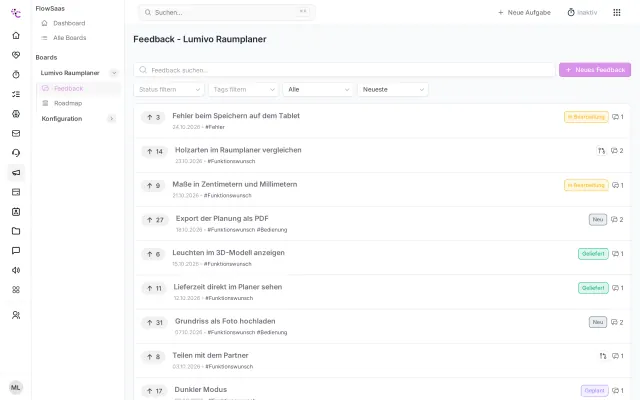
Task: Click the 'Geplant' badge on 'Dunkler Modus'
Action: tap(594, 391)
